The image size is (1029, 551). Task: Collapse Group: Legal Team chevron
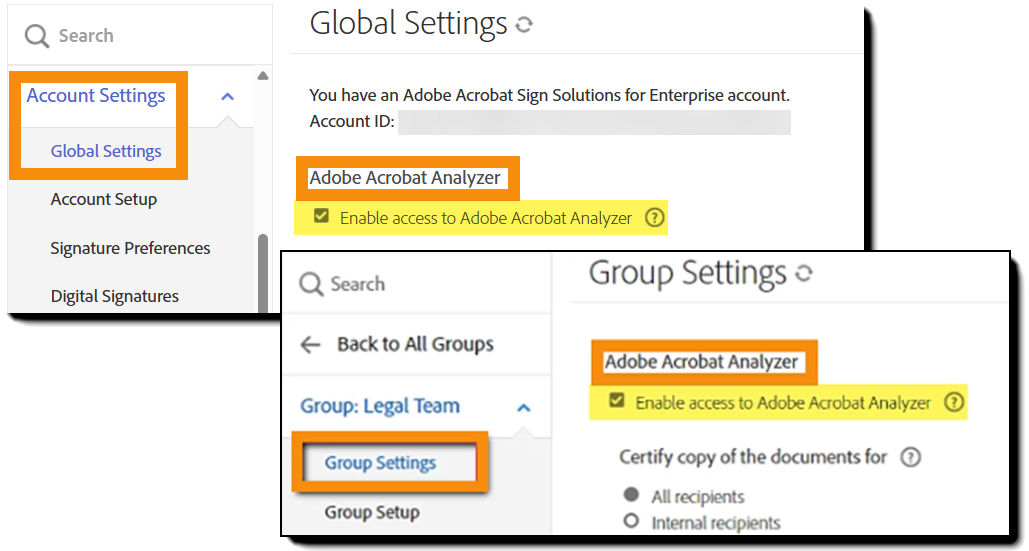click(523, 408)
